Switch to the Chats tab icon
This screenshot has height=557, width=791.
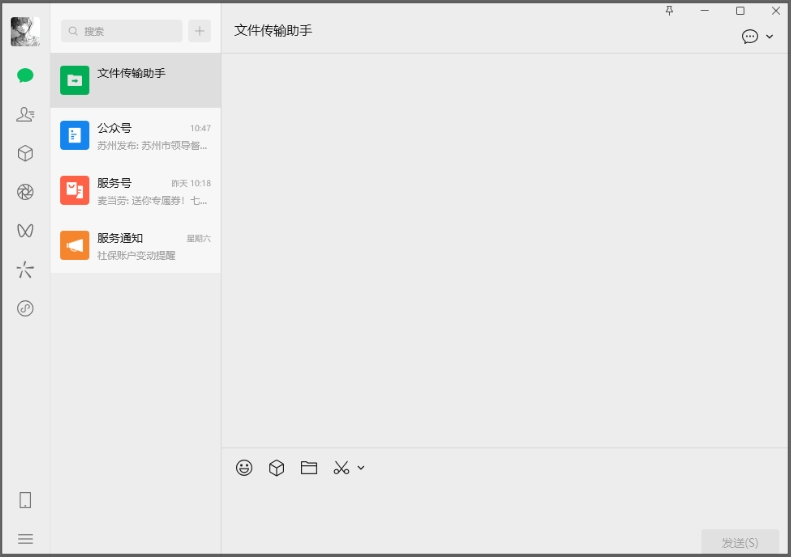25,76
